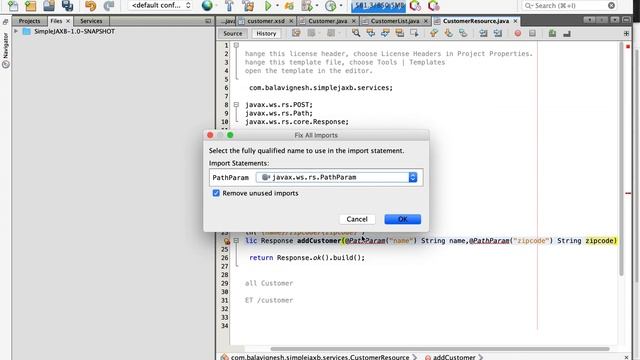This screenshot has height=360, width=640.
Task: Click the editor horizontal scrollbar
Action: coord(440,349)
